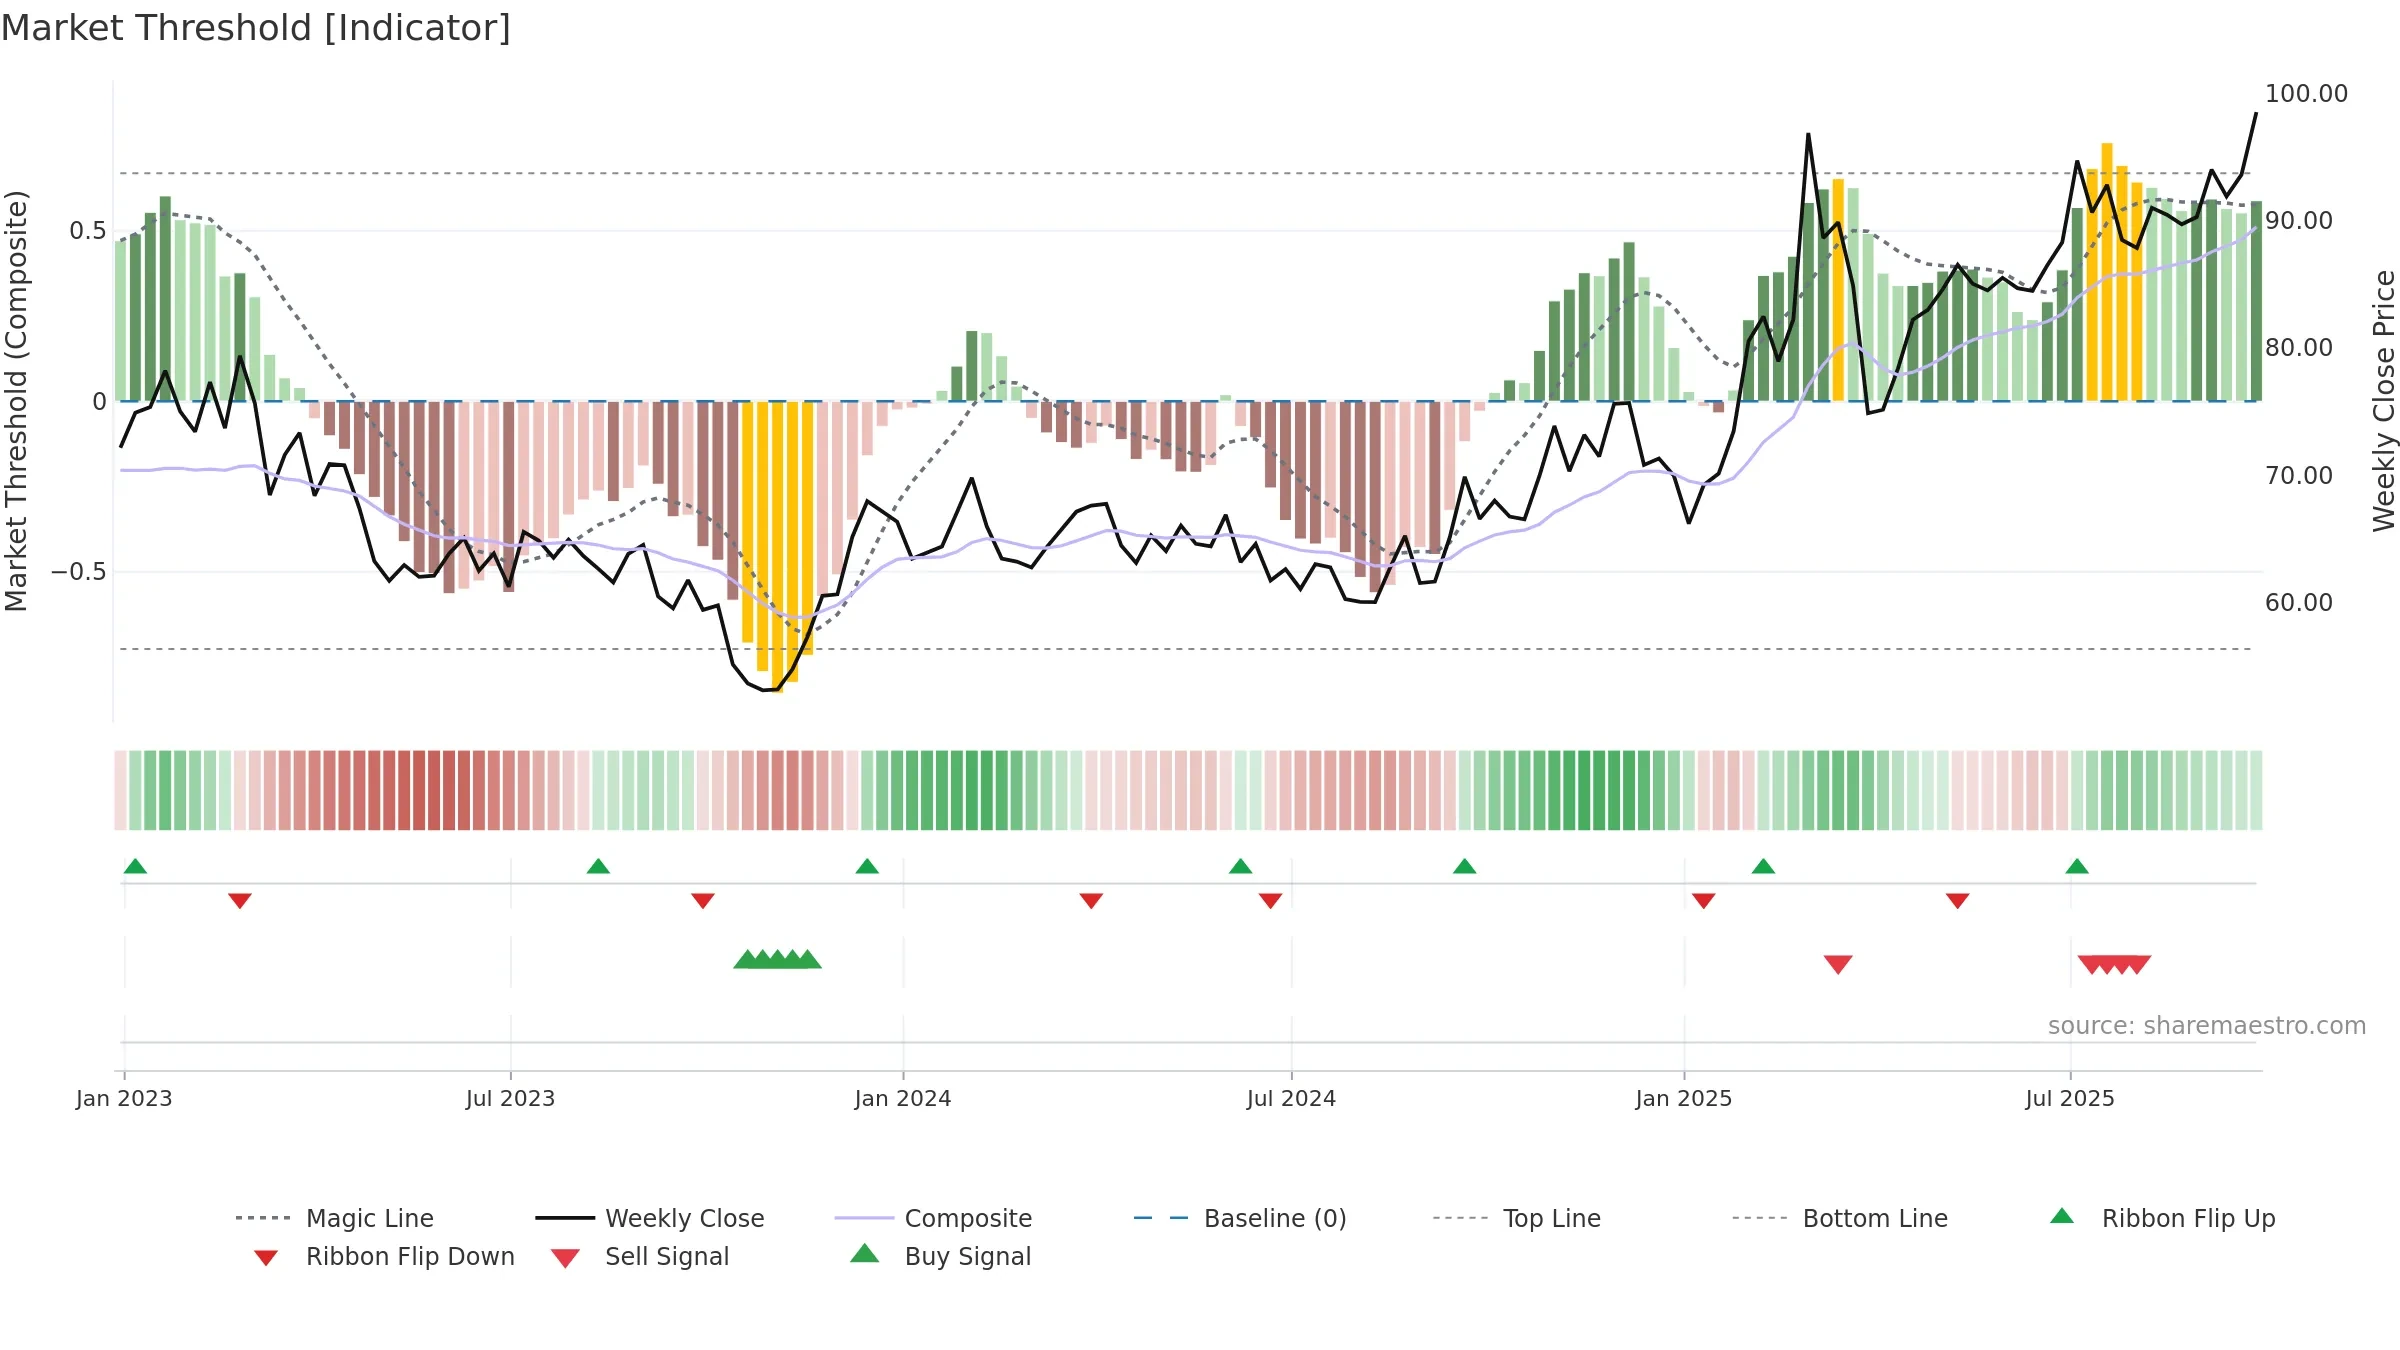Click the ribbon flip up marker after Jan 2025
2400x1350 pixels.
pyautogui.click(x=1763, y=866)
